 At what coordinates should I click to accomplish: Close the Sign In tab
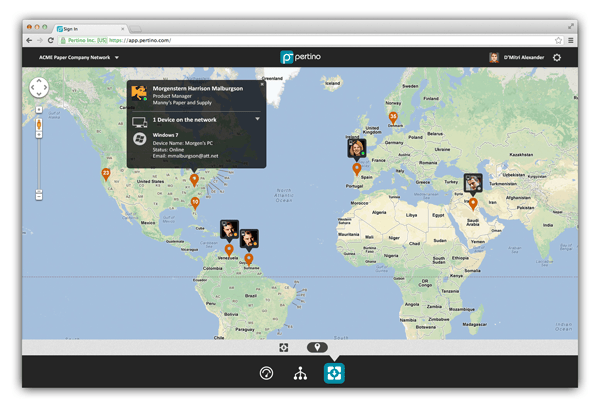[x=122, y=29]
